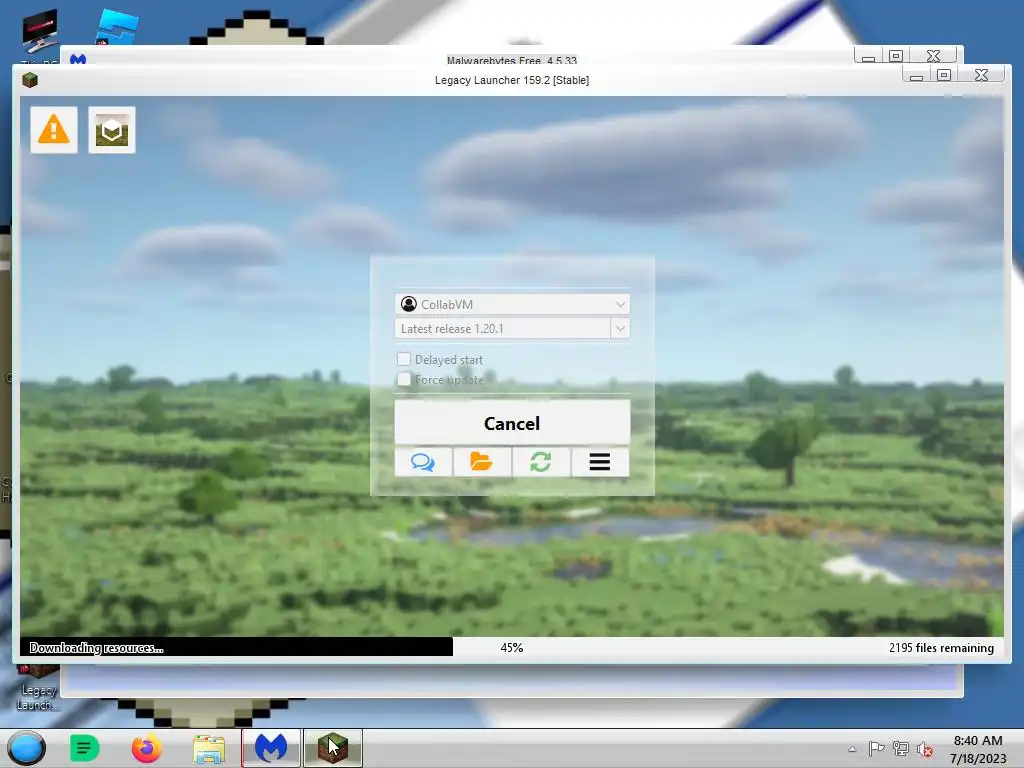1024x768 pixels.
Task: Minimize the Malwarebytes window
Action: point(869,56)
